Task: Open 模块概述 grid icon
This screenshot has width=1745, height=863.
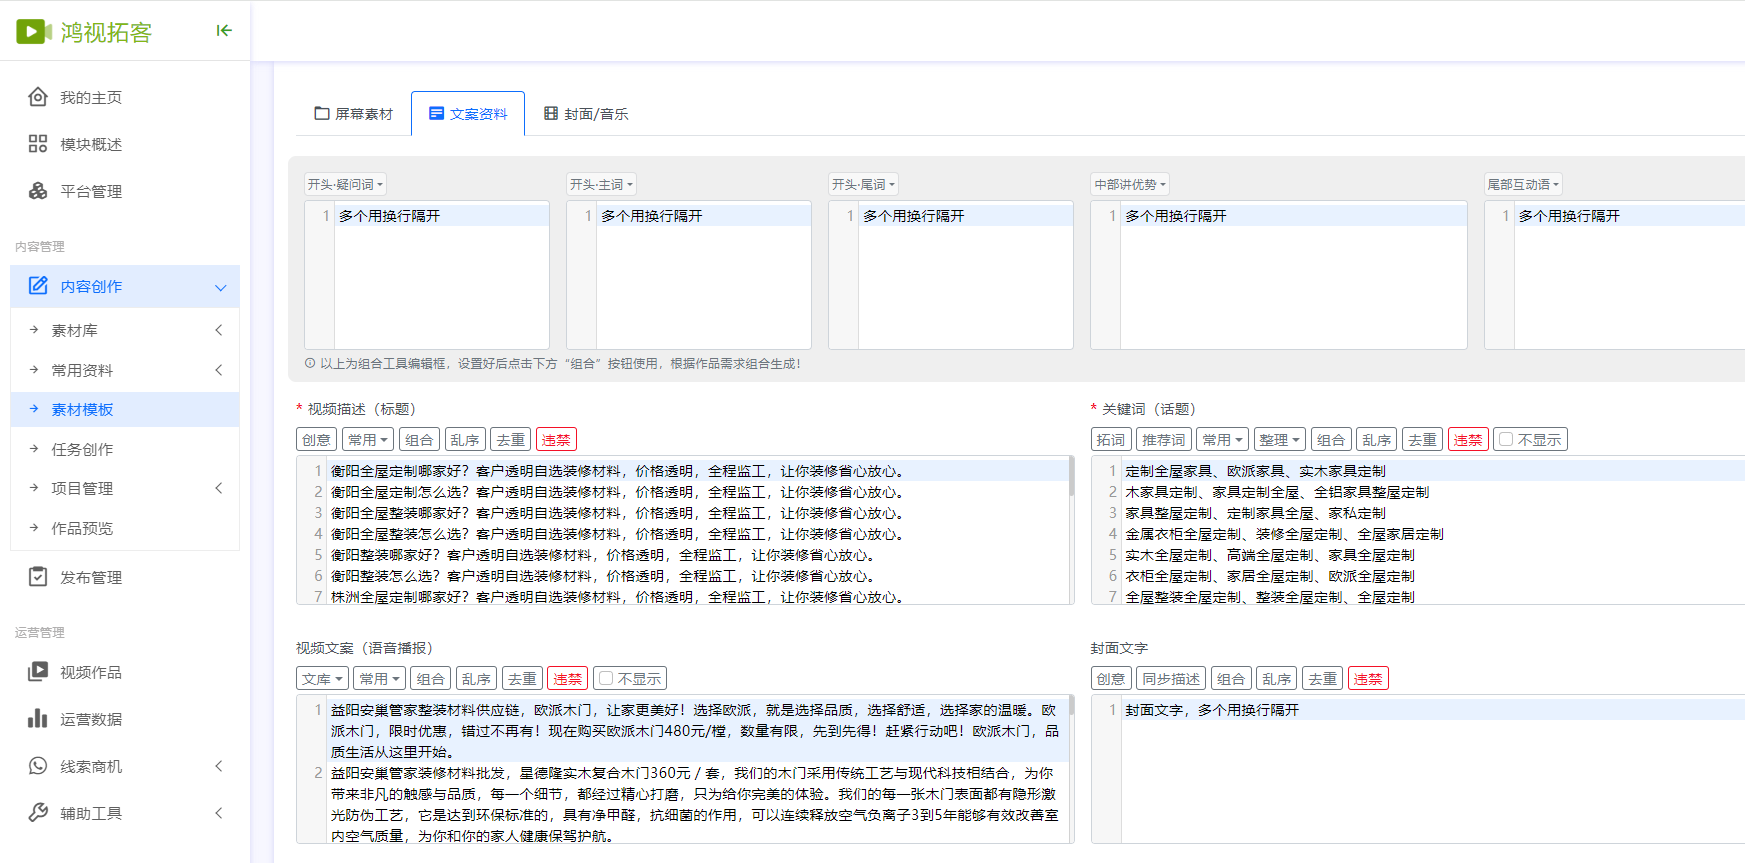Action: [x=38, y=144]
